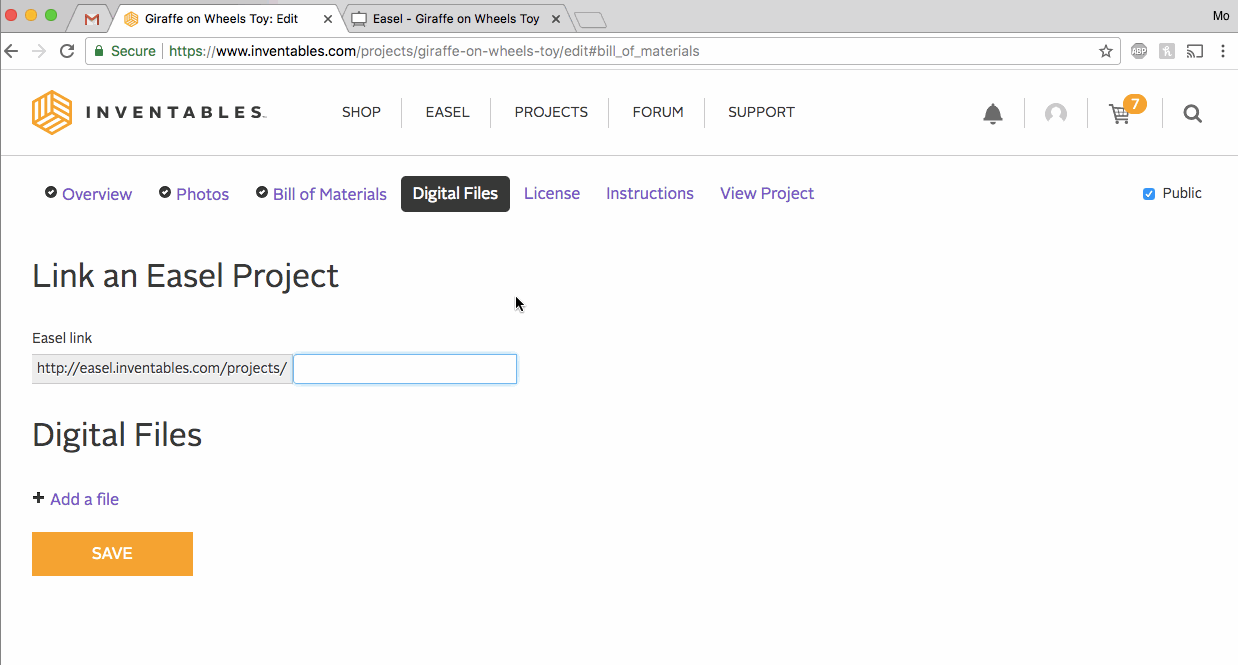Reload the page
This screenshot has width=1238, height=665.
tap(67, 51)
